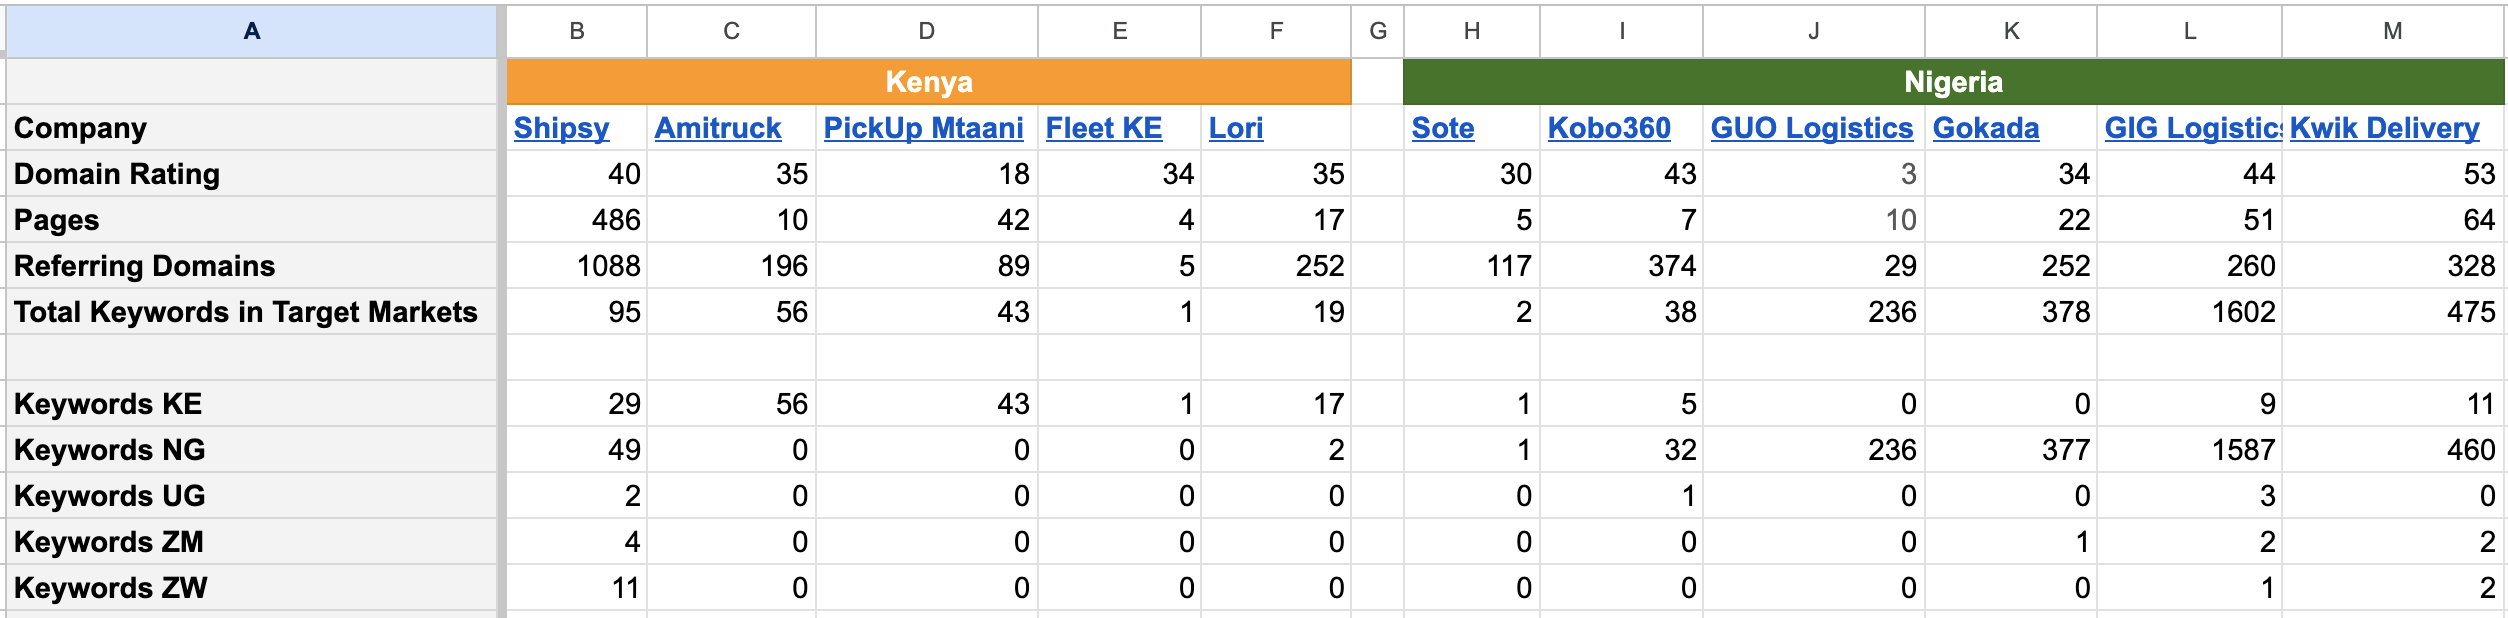Click the Sote hyperlink
The width and height of the screenshot is (2508, 618).
pos(1442,128)
